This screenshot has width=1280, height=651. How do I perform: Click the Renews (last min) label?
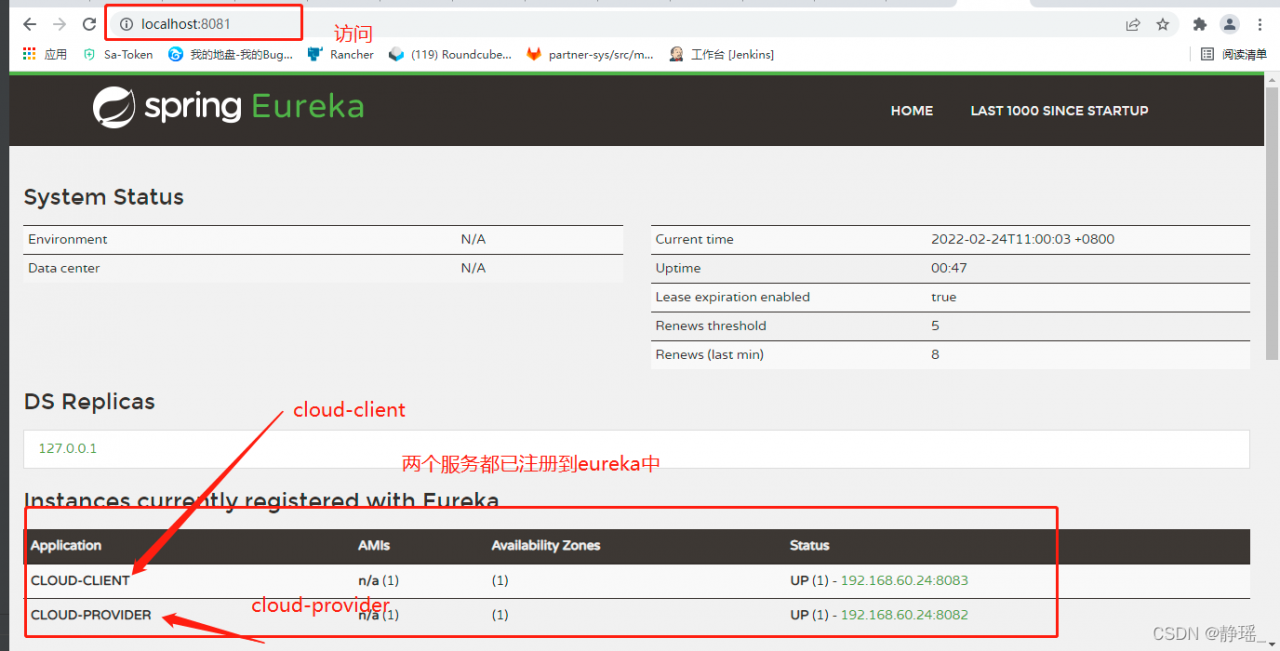pyautogui.click(x=709, y=355)
